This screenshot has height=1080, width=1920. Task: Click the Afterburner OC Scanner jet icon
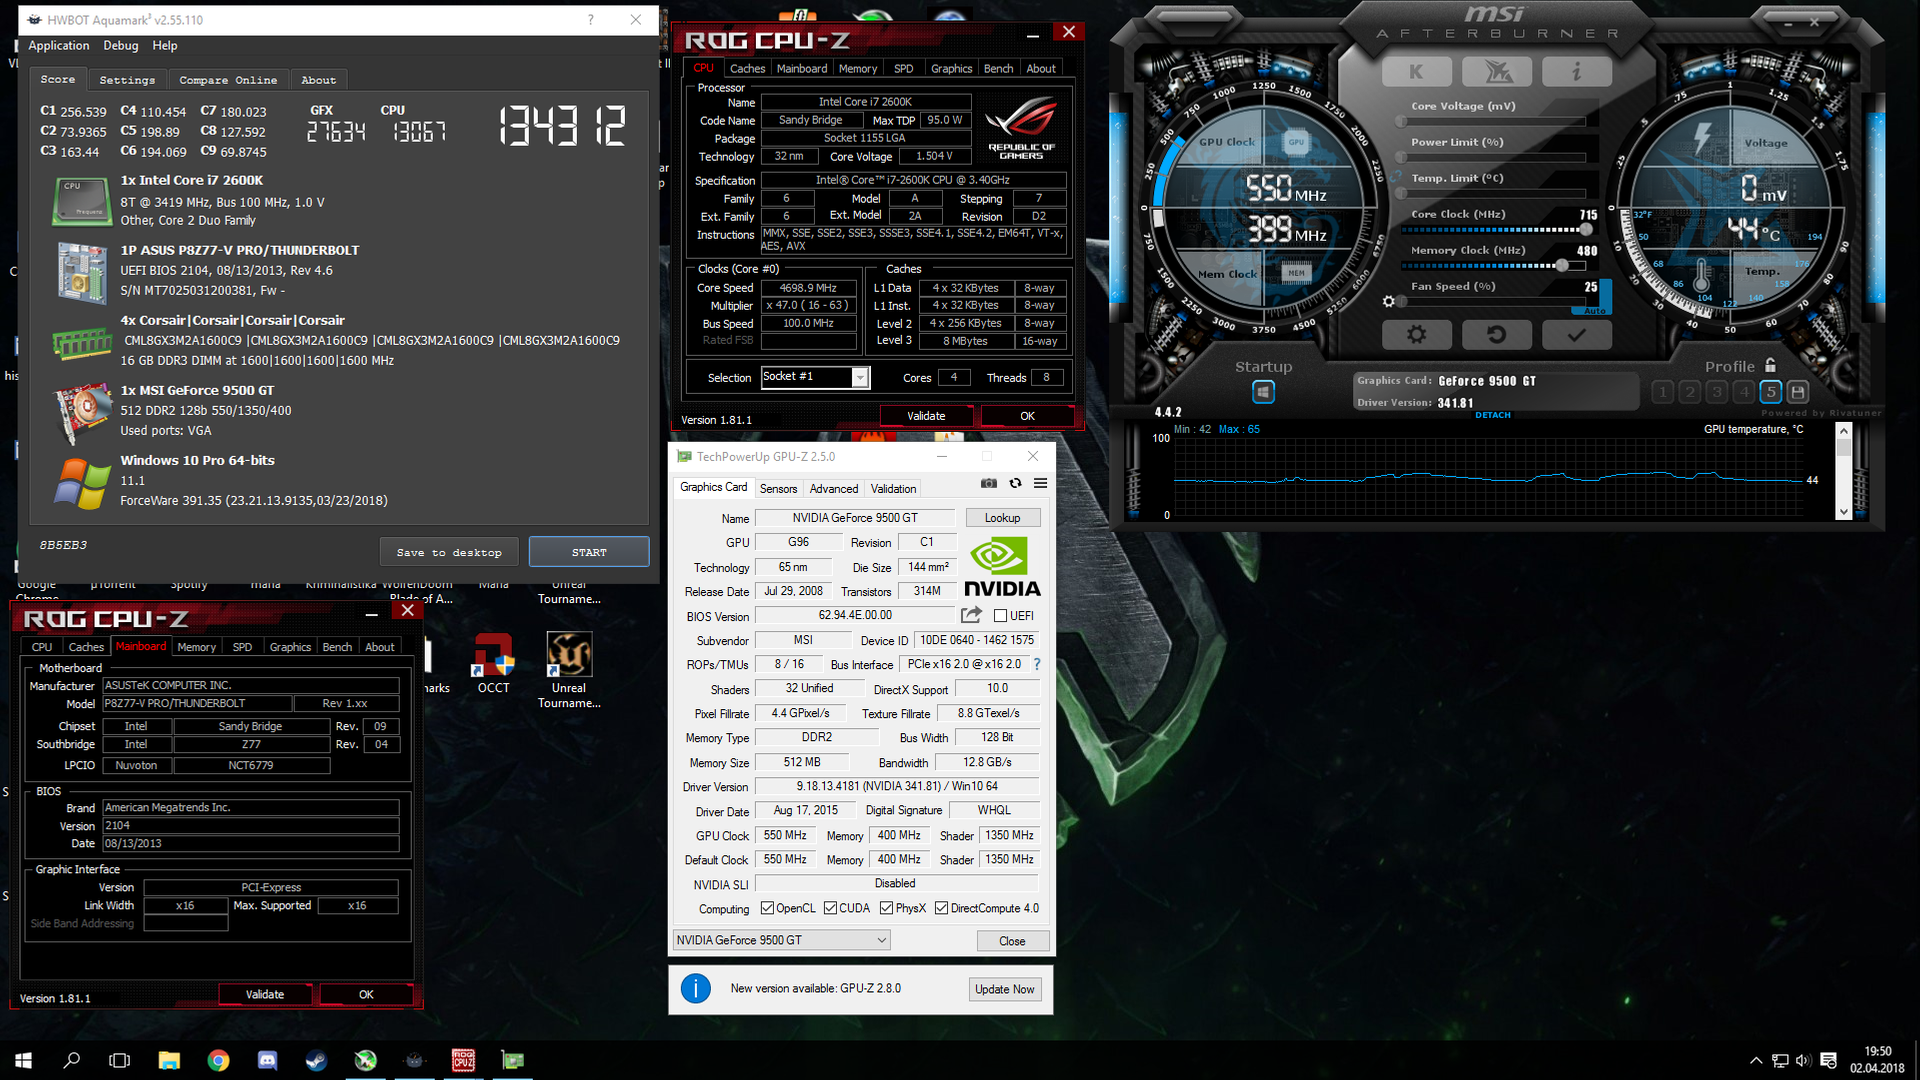point(1496,71)
